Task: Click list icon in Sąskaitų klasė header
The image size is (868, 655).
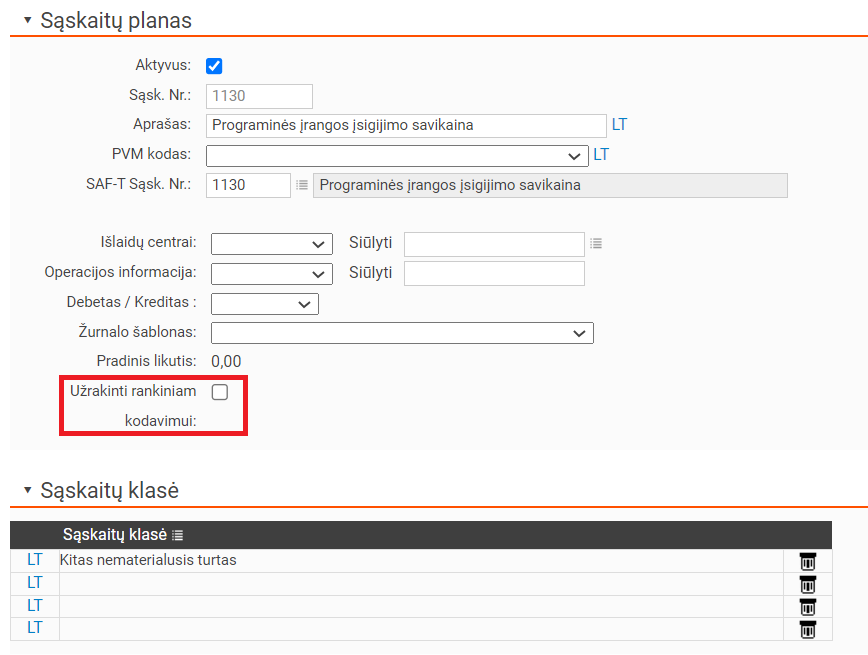Action: [177, 535]
